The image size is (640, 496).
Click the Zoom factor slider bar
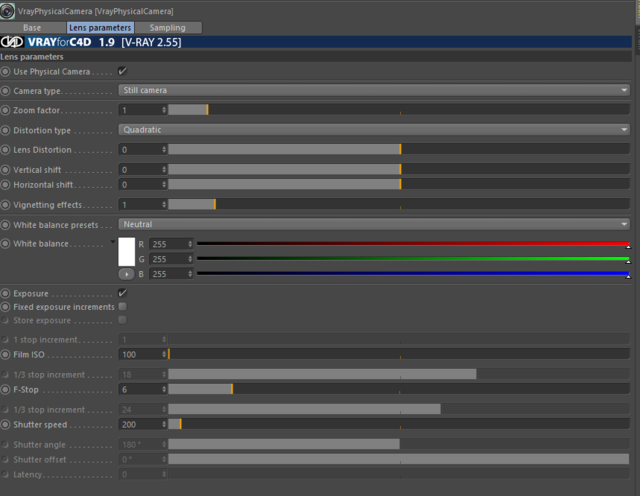399,109
